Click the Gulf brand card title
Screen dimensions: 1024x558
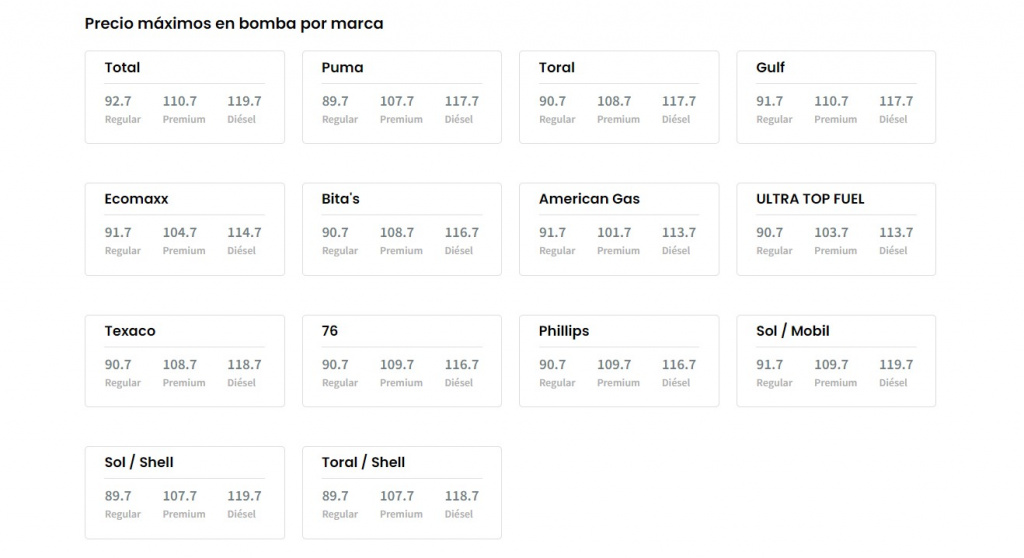click(770, 68)
